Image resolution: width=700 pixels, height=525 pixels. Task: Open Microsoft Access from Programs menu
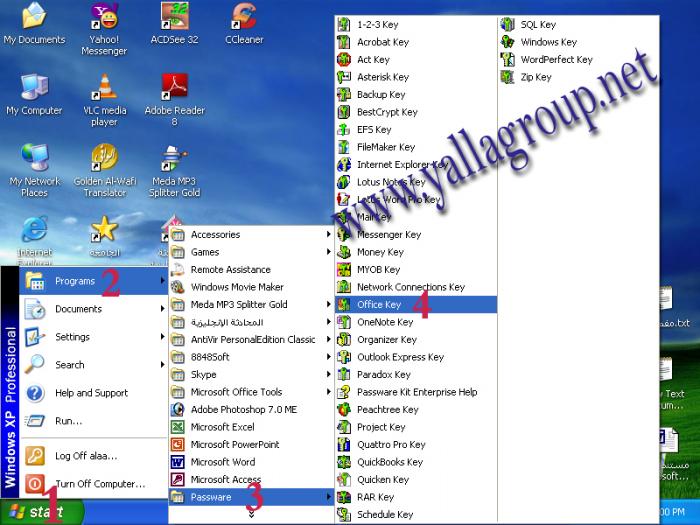point(251,479)
